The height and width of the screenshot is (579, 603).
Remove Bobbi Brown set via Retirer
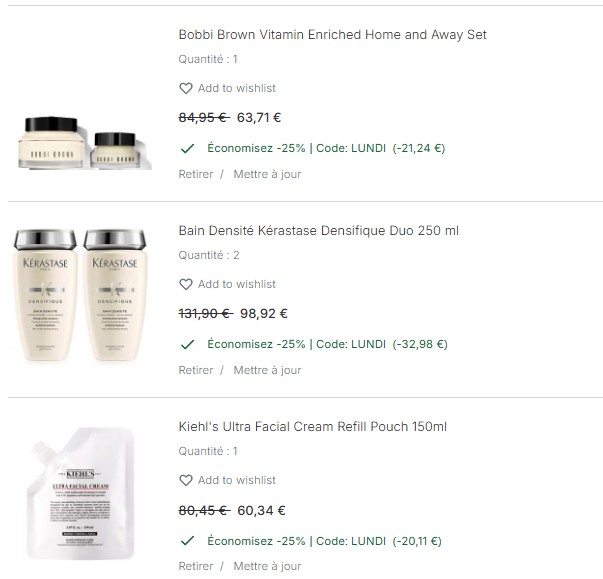click(196, 174)
